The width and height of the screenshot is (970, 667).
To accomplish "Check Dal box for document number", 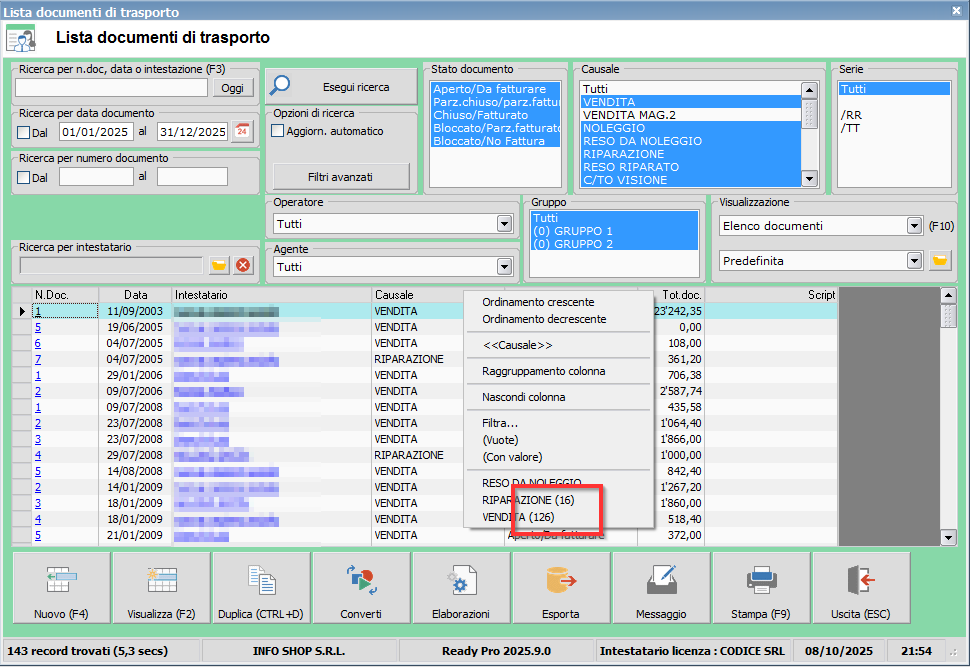I will pos(25,177).
